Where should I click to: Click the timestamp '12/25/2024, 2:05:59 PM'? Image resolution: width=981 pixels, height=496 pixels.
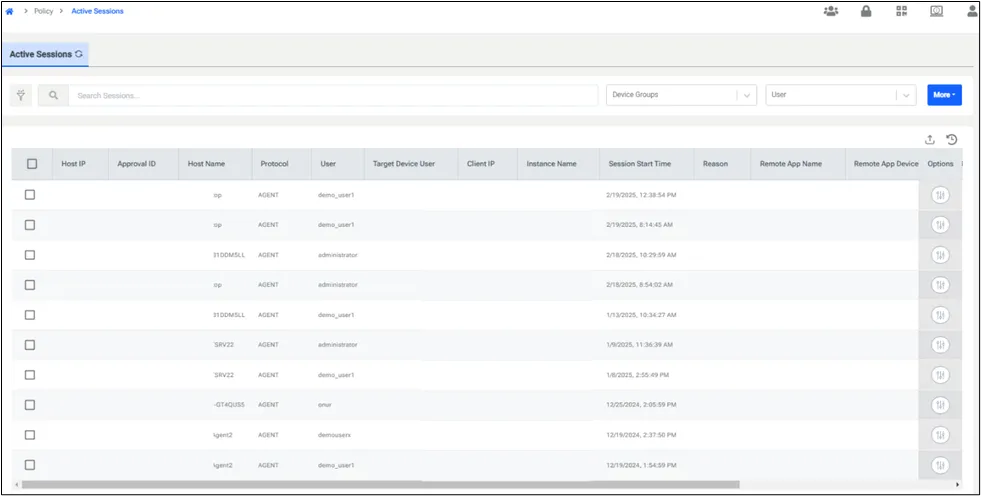643,405
